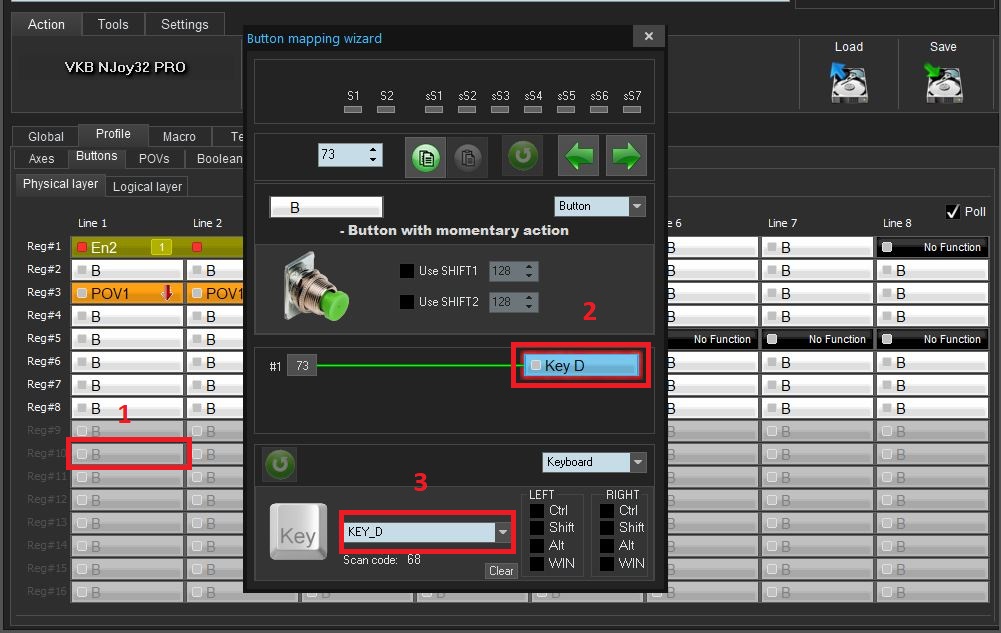Viewport: 1001px width, 633px height.
Task: Click reset icon left of Keyboard dropdown
Action: tap(279, 463)
